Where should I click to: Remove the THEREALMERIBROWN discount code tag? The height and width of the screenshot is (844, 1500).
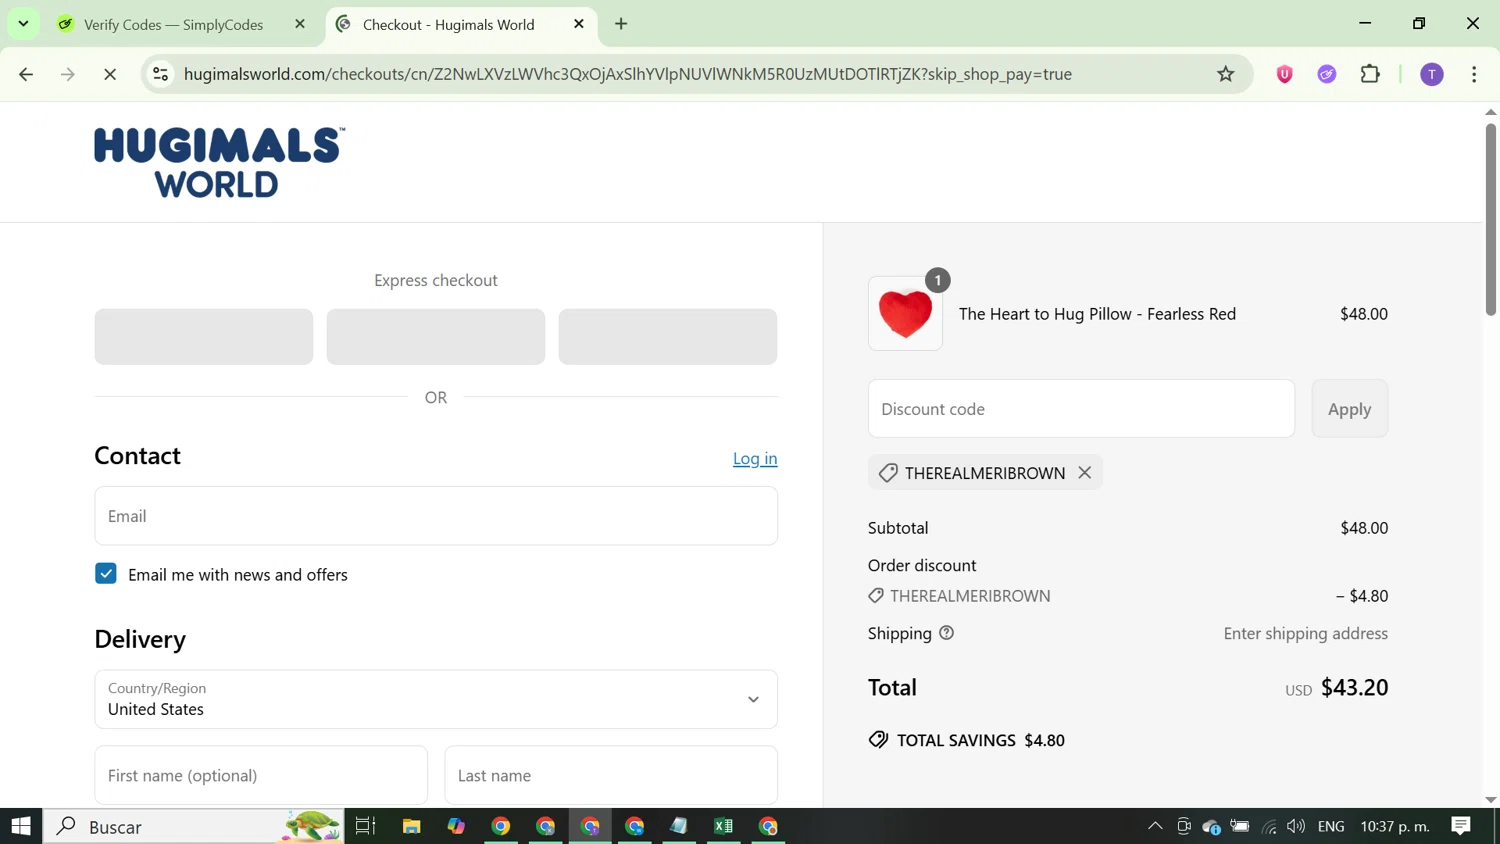click(x=1084, y=473)
